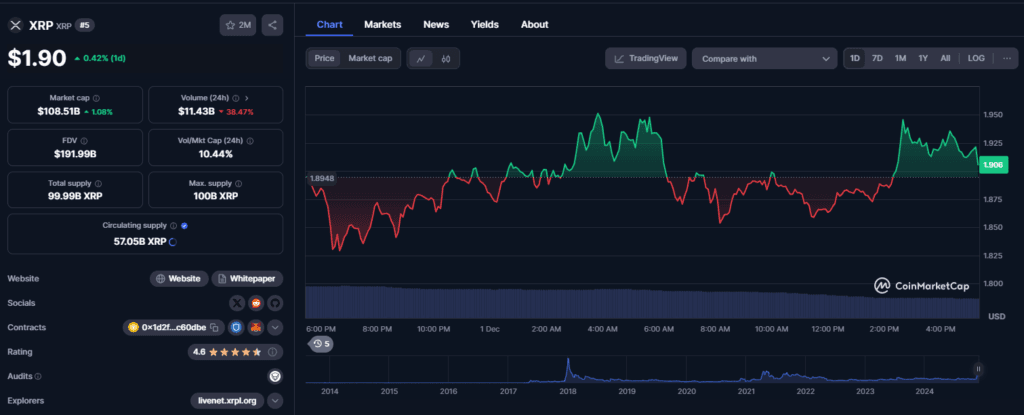
Task: Toggle LOG scale on chart
Action: pyautogui.click(x=976, y=58)
